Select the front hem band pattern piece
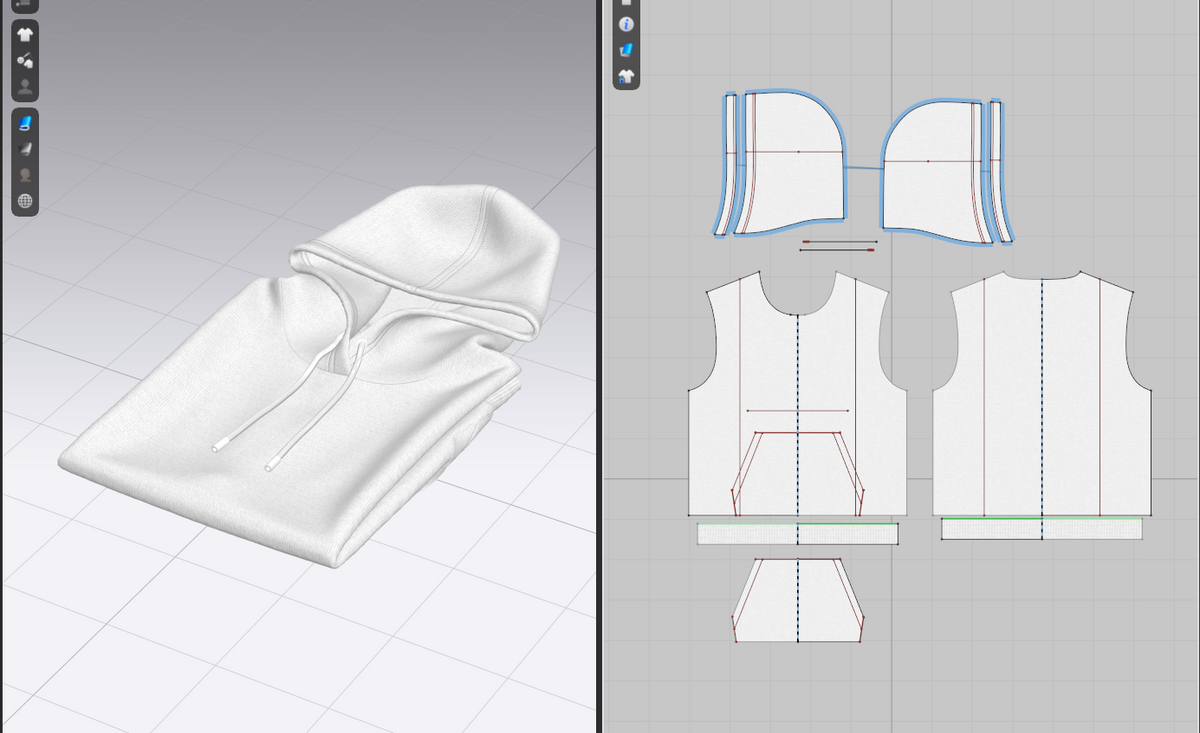 pos(798,534)
